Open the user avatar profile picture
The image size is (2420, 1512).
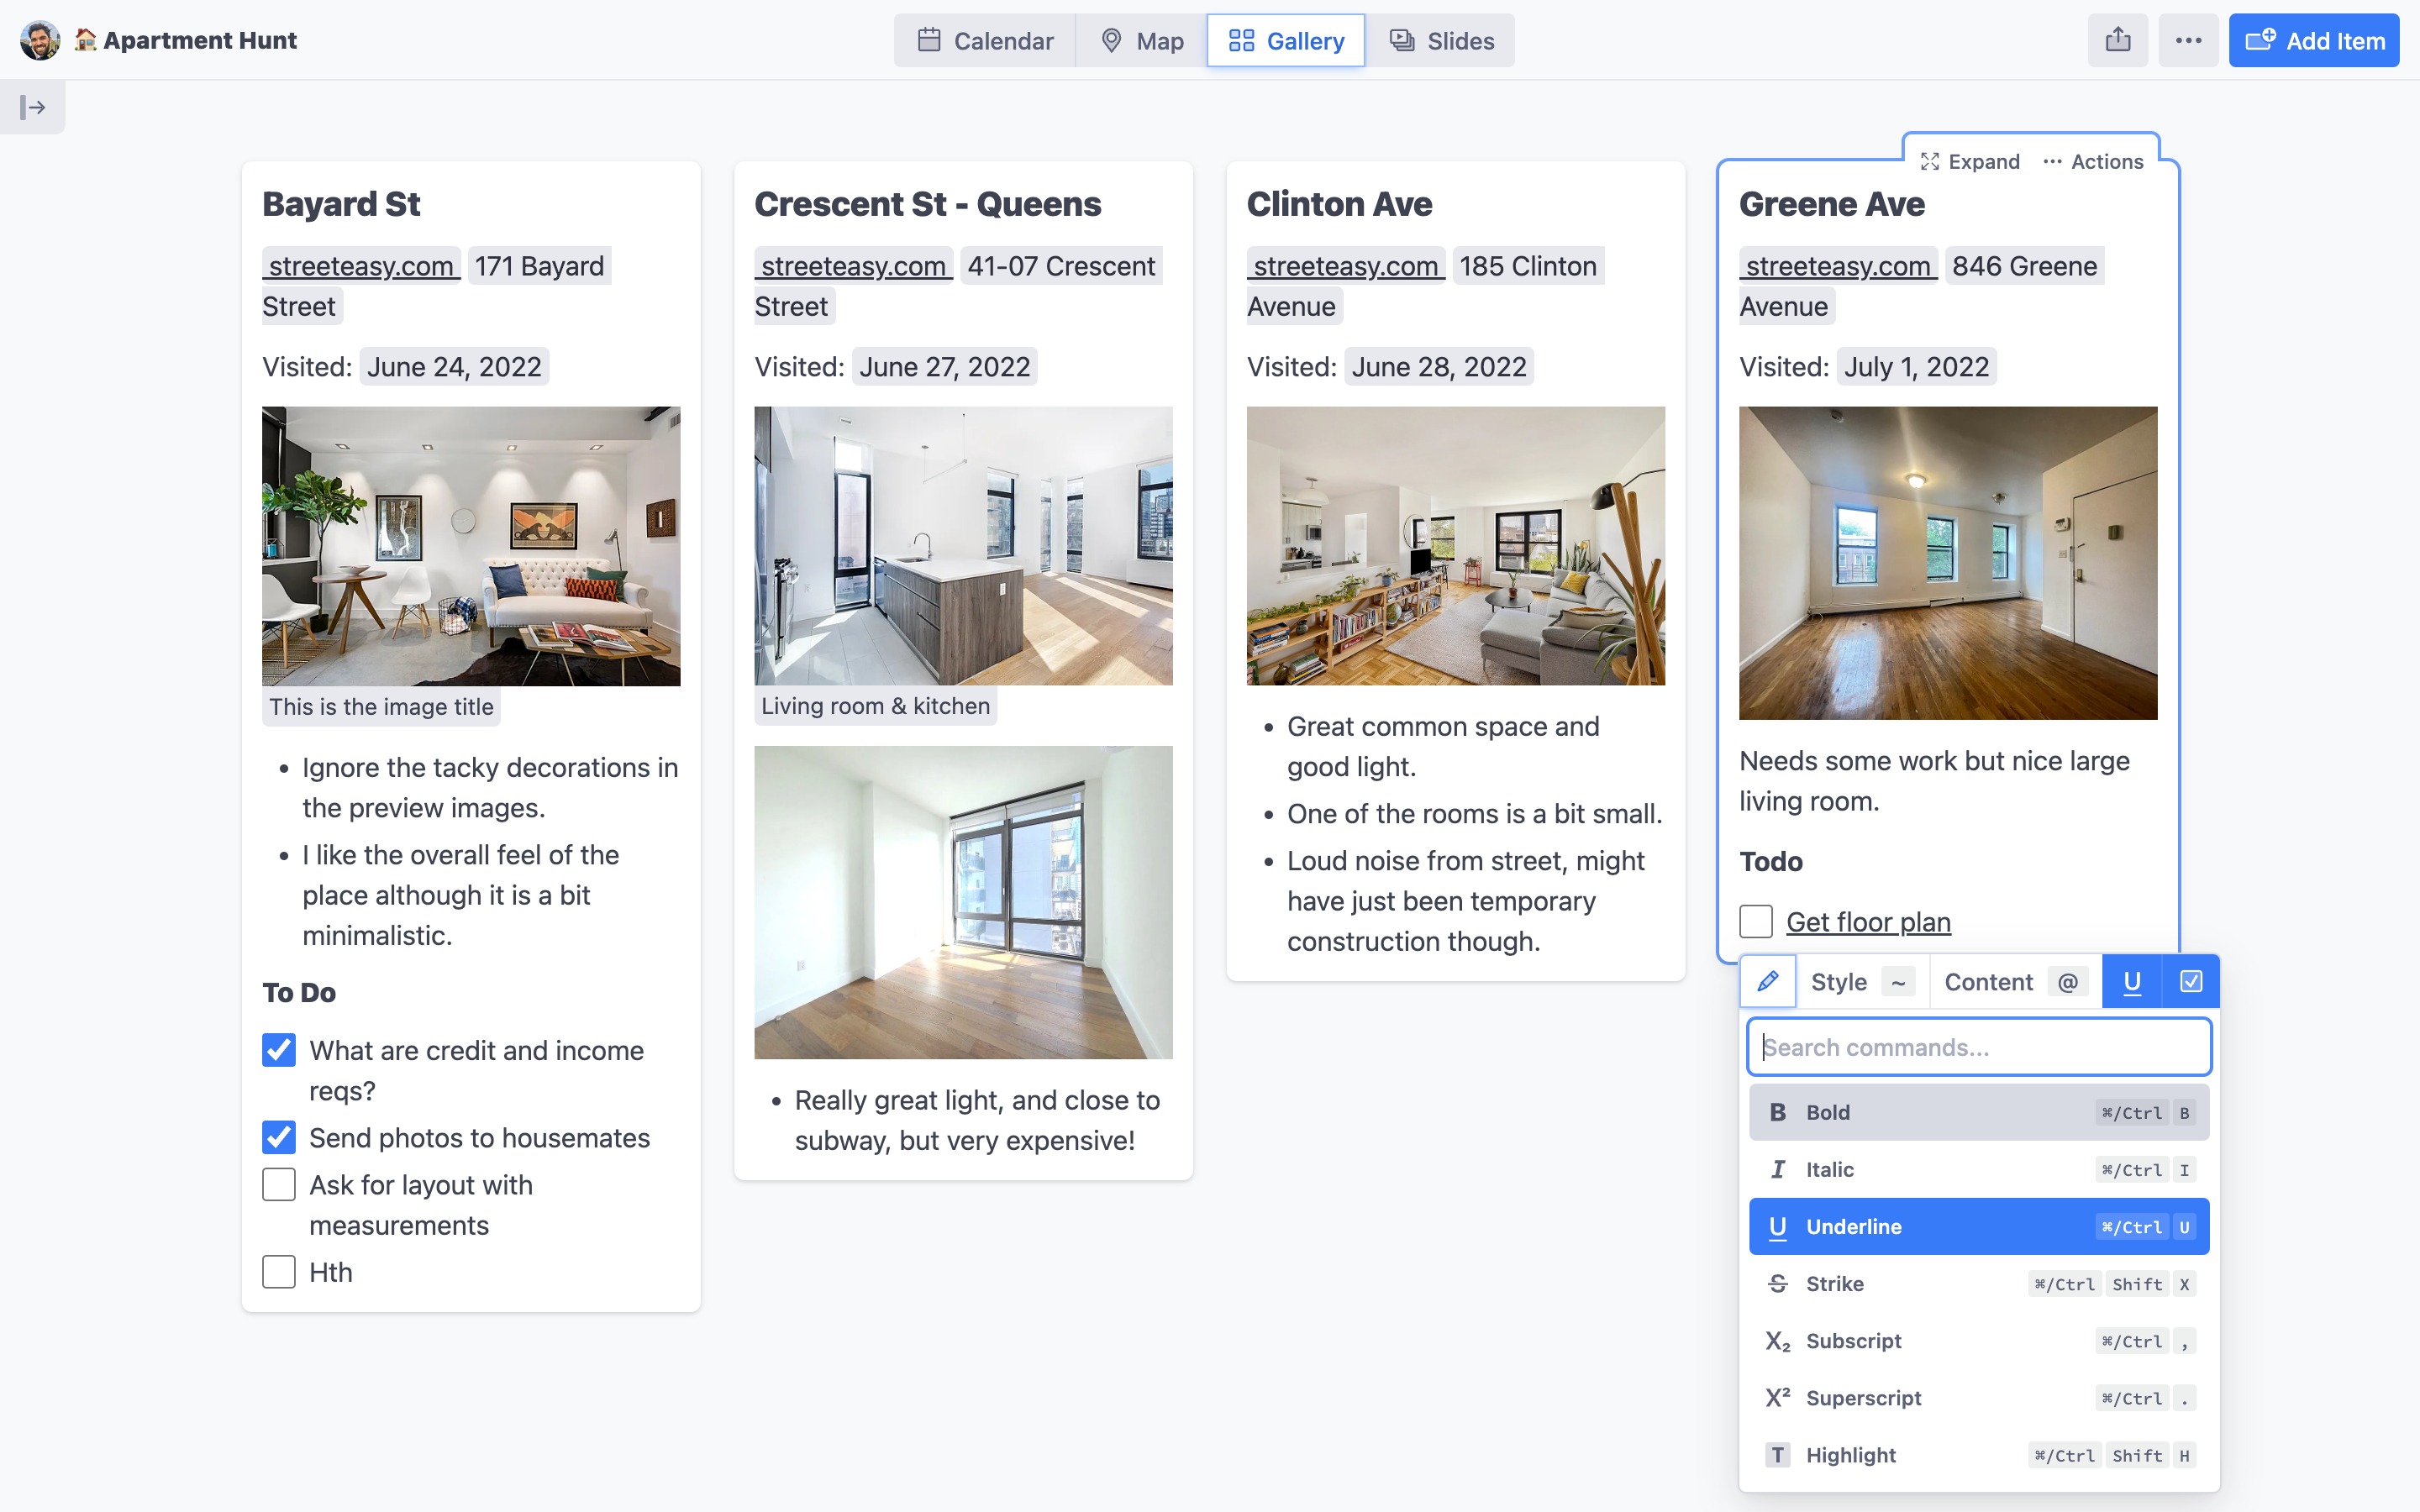[x=40, y=40]
